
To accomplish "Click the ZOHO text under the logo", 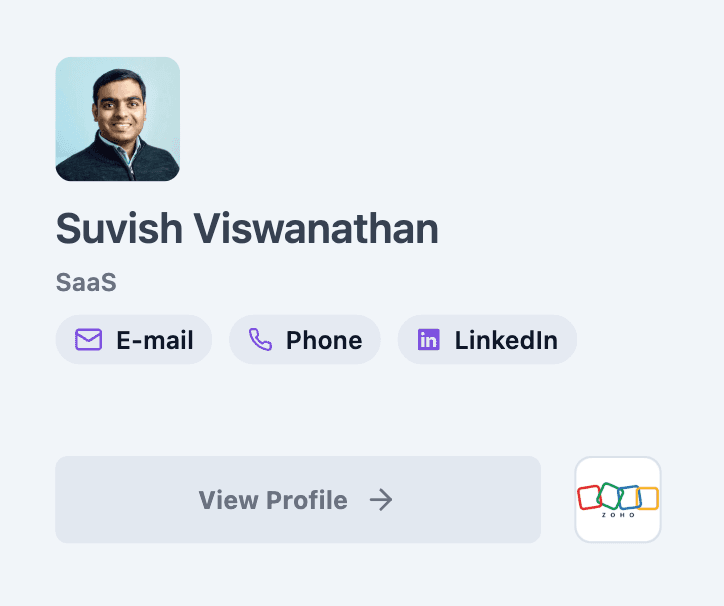I will pos(618,514).
